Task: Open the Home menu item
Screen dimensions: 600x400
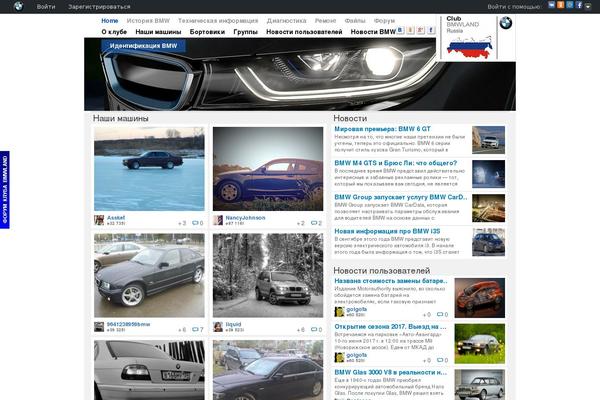Action: (109, 21)
